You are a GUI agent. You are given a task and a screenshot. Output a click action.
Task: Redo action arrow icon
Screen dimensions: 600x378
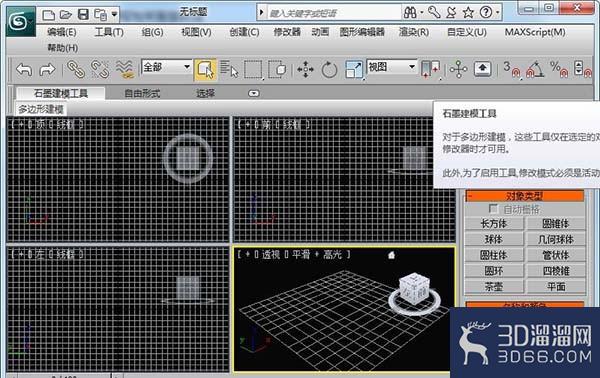click(47, 70)
